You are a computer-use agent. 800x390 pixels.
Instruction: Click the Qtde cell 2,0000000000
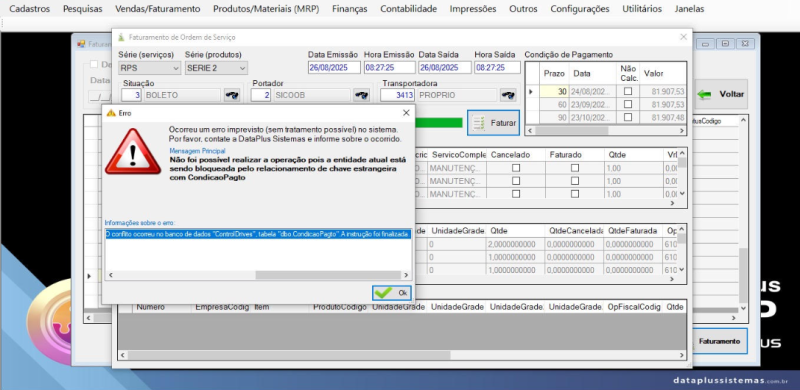[x=516, y=245]
